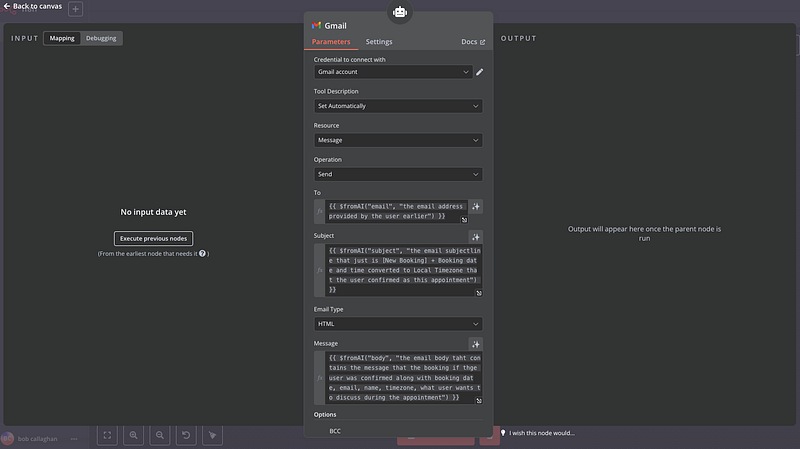This screenshot has height=449, width=800.
Task: Open the Email Type dropdown set to HTML
Action: click(x=398, y=324)
